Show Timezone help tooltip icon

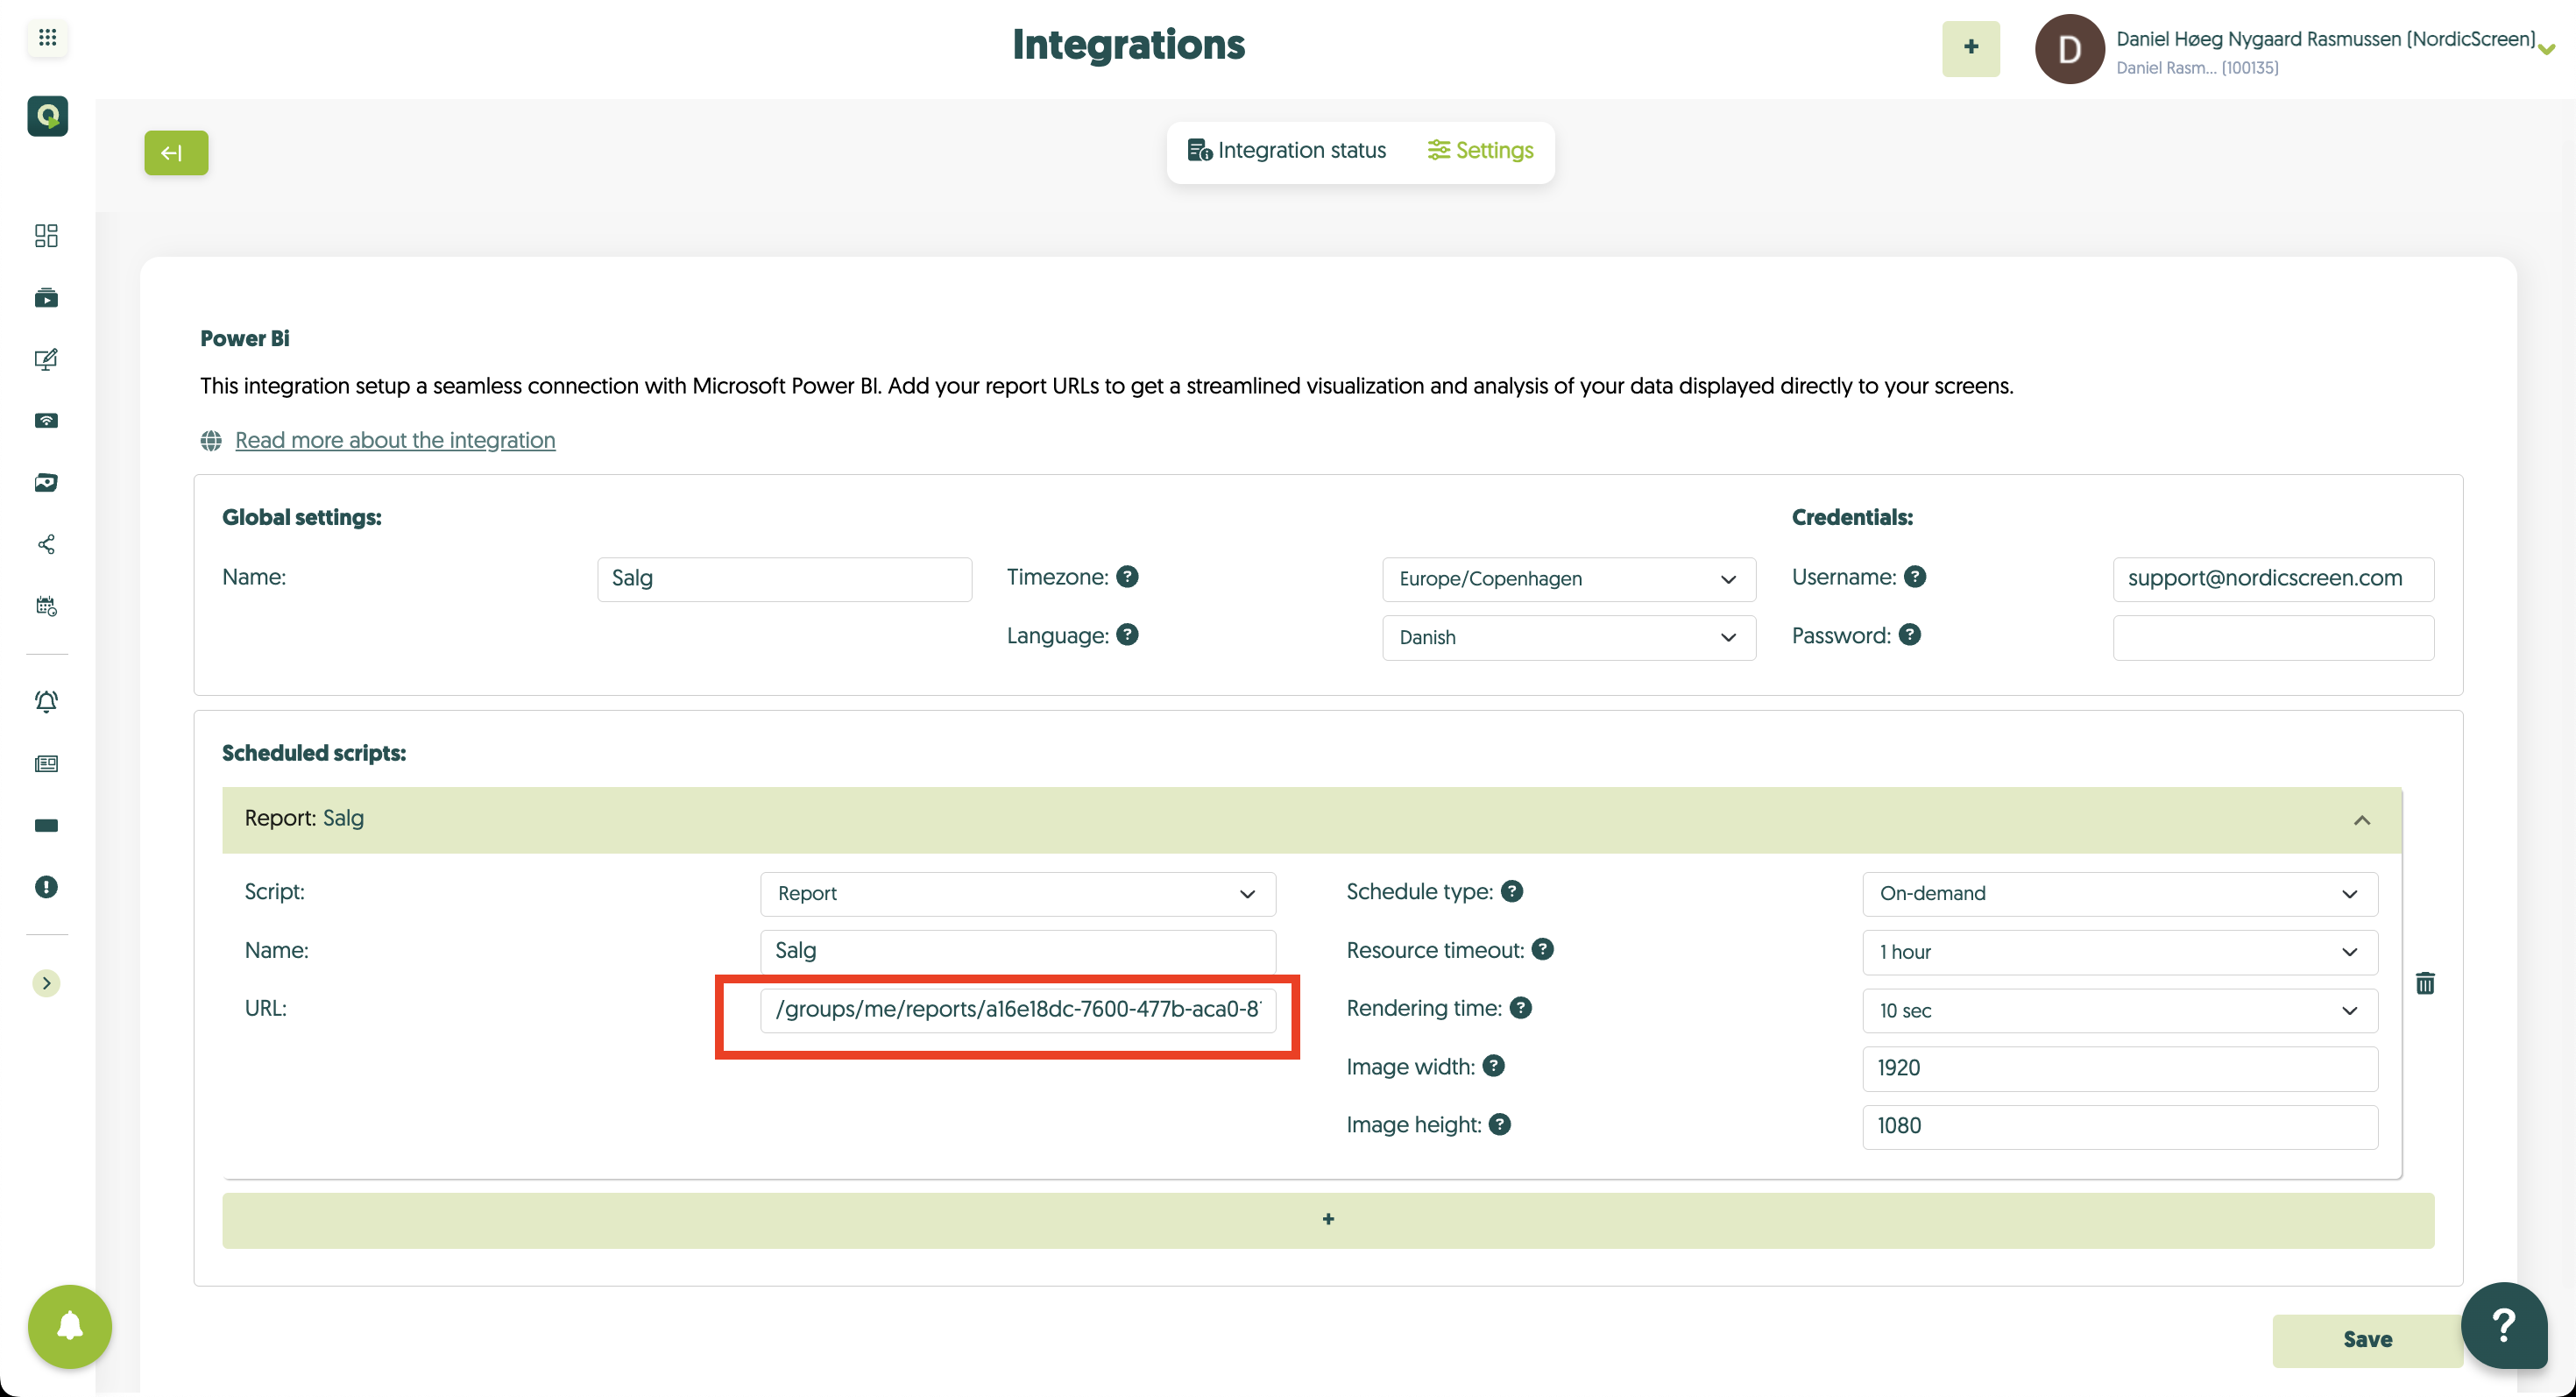[x=1127, y=577]
